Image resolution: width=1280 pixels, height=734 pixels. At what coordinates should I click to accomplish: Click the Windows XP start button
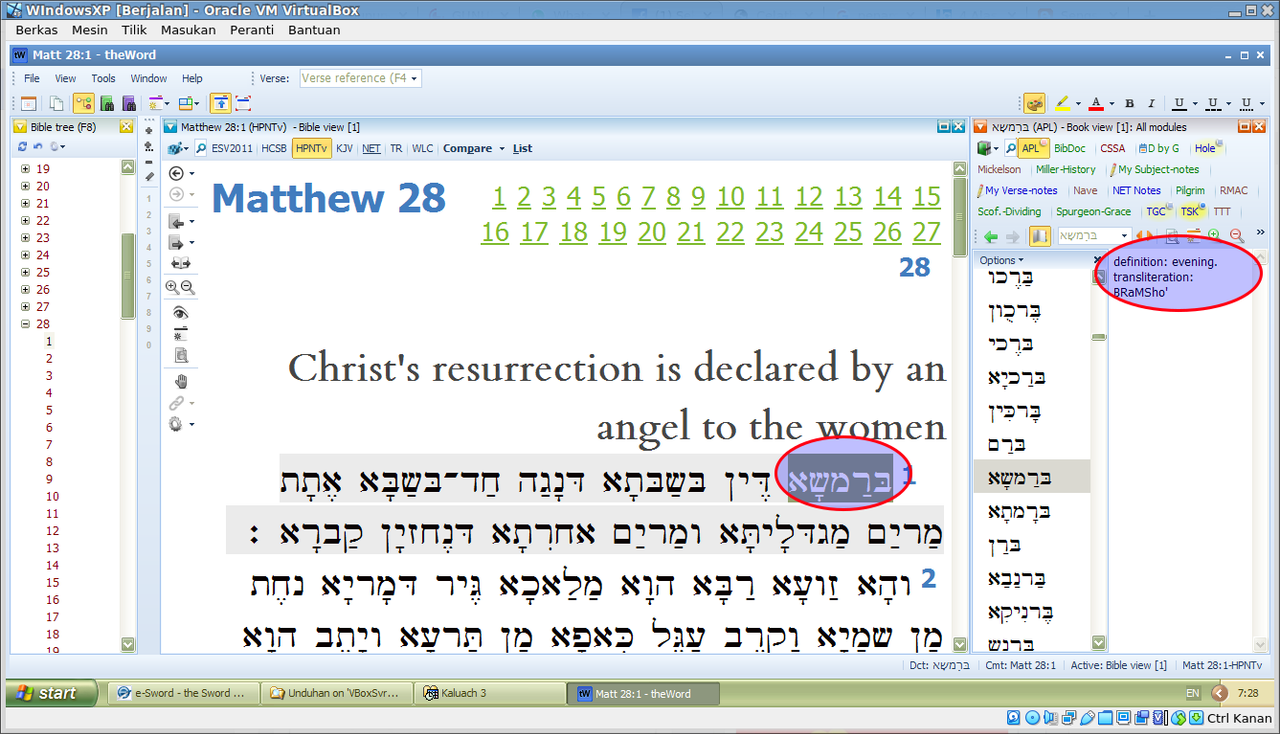52,693
